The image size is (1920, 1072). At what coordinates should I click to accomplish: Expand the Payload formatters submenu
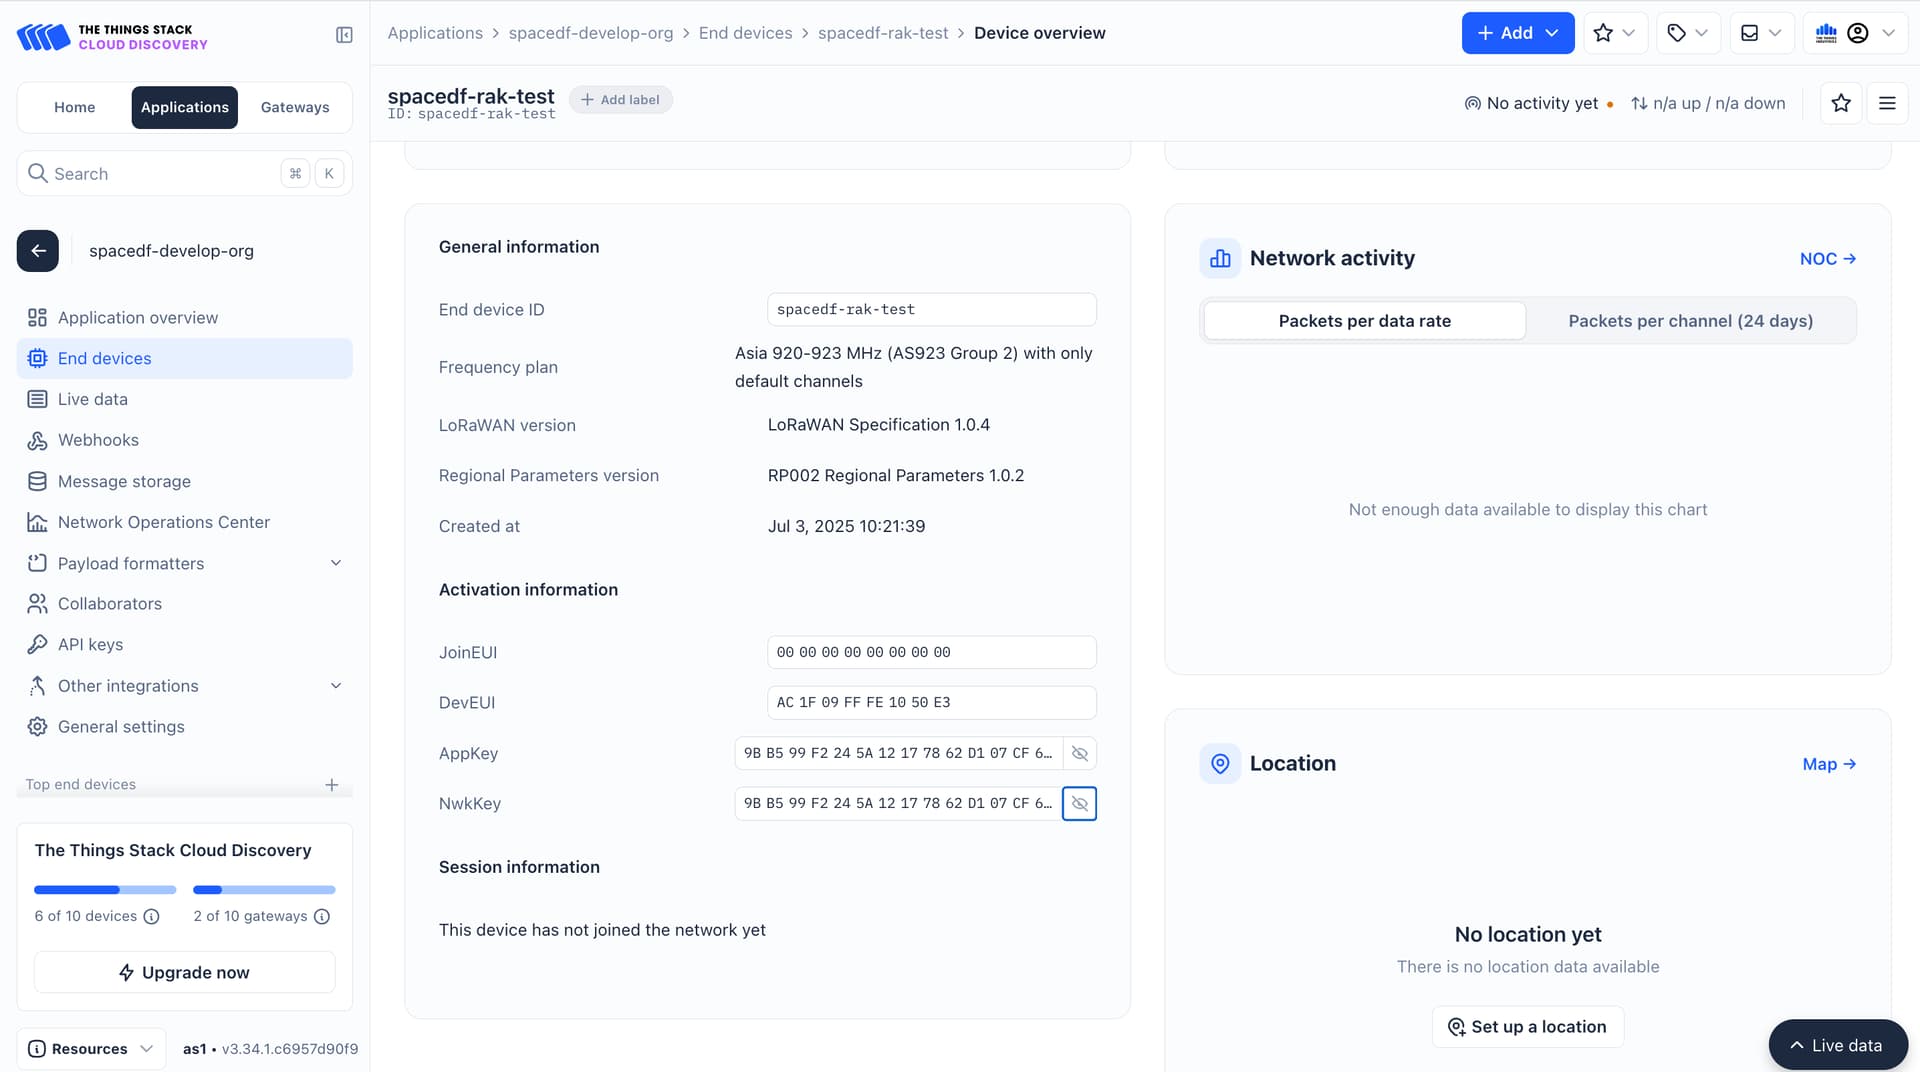point(336,563)
